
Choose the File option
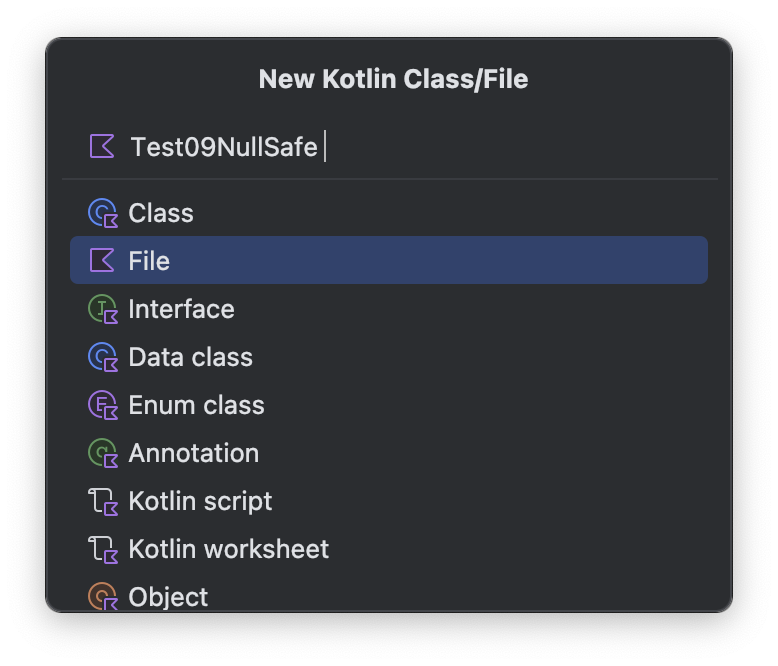point(149,261)
